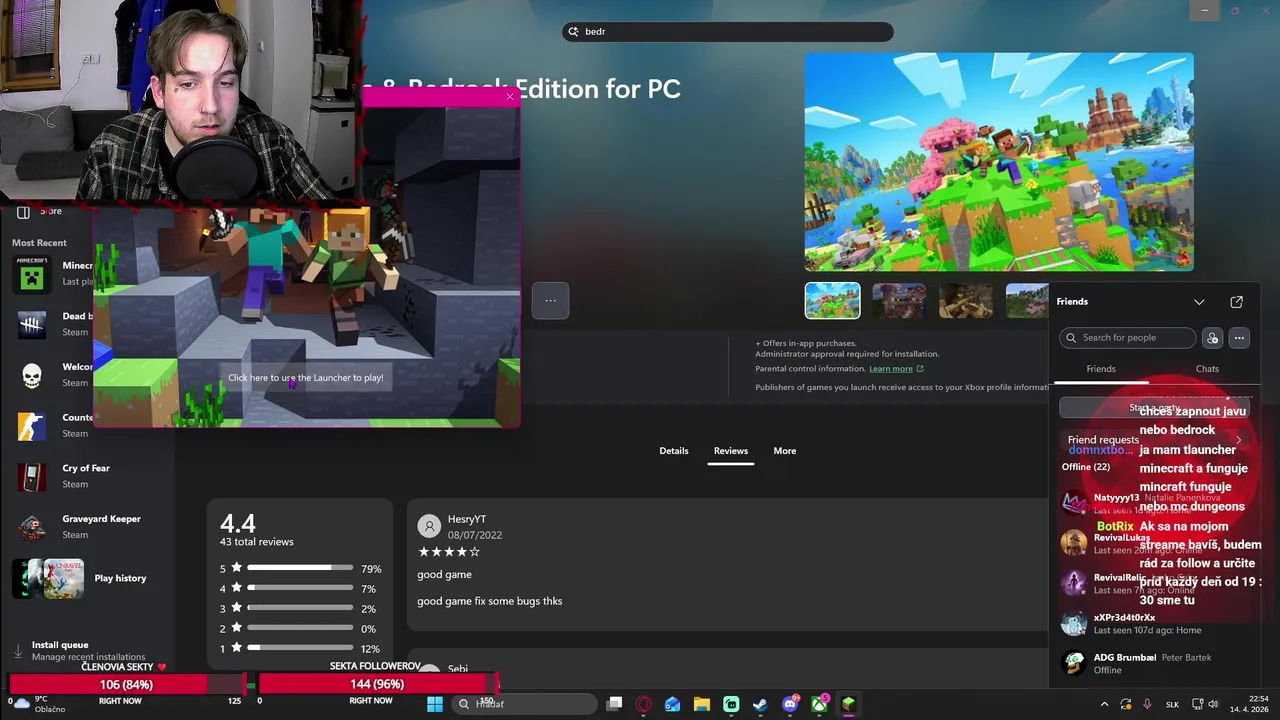
Task: Open weather widget on taskbar
Action: click(38, 704)
